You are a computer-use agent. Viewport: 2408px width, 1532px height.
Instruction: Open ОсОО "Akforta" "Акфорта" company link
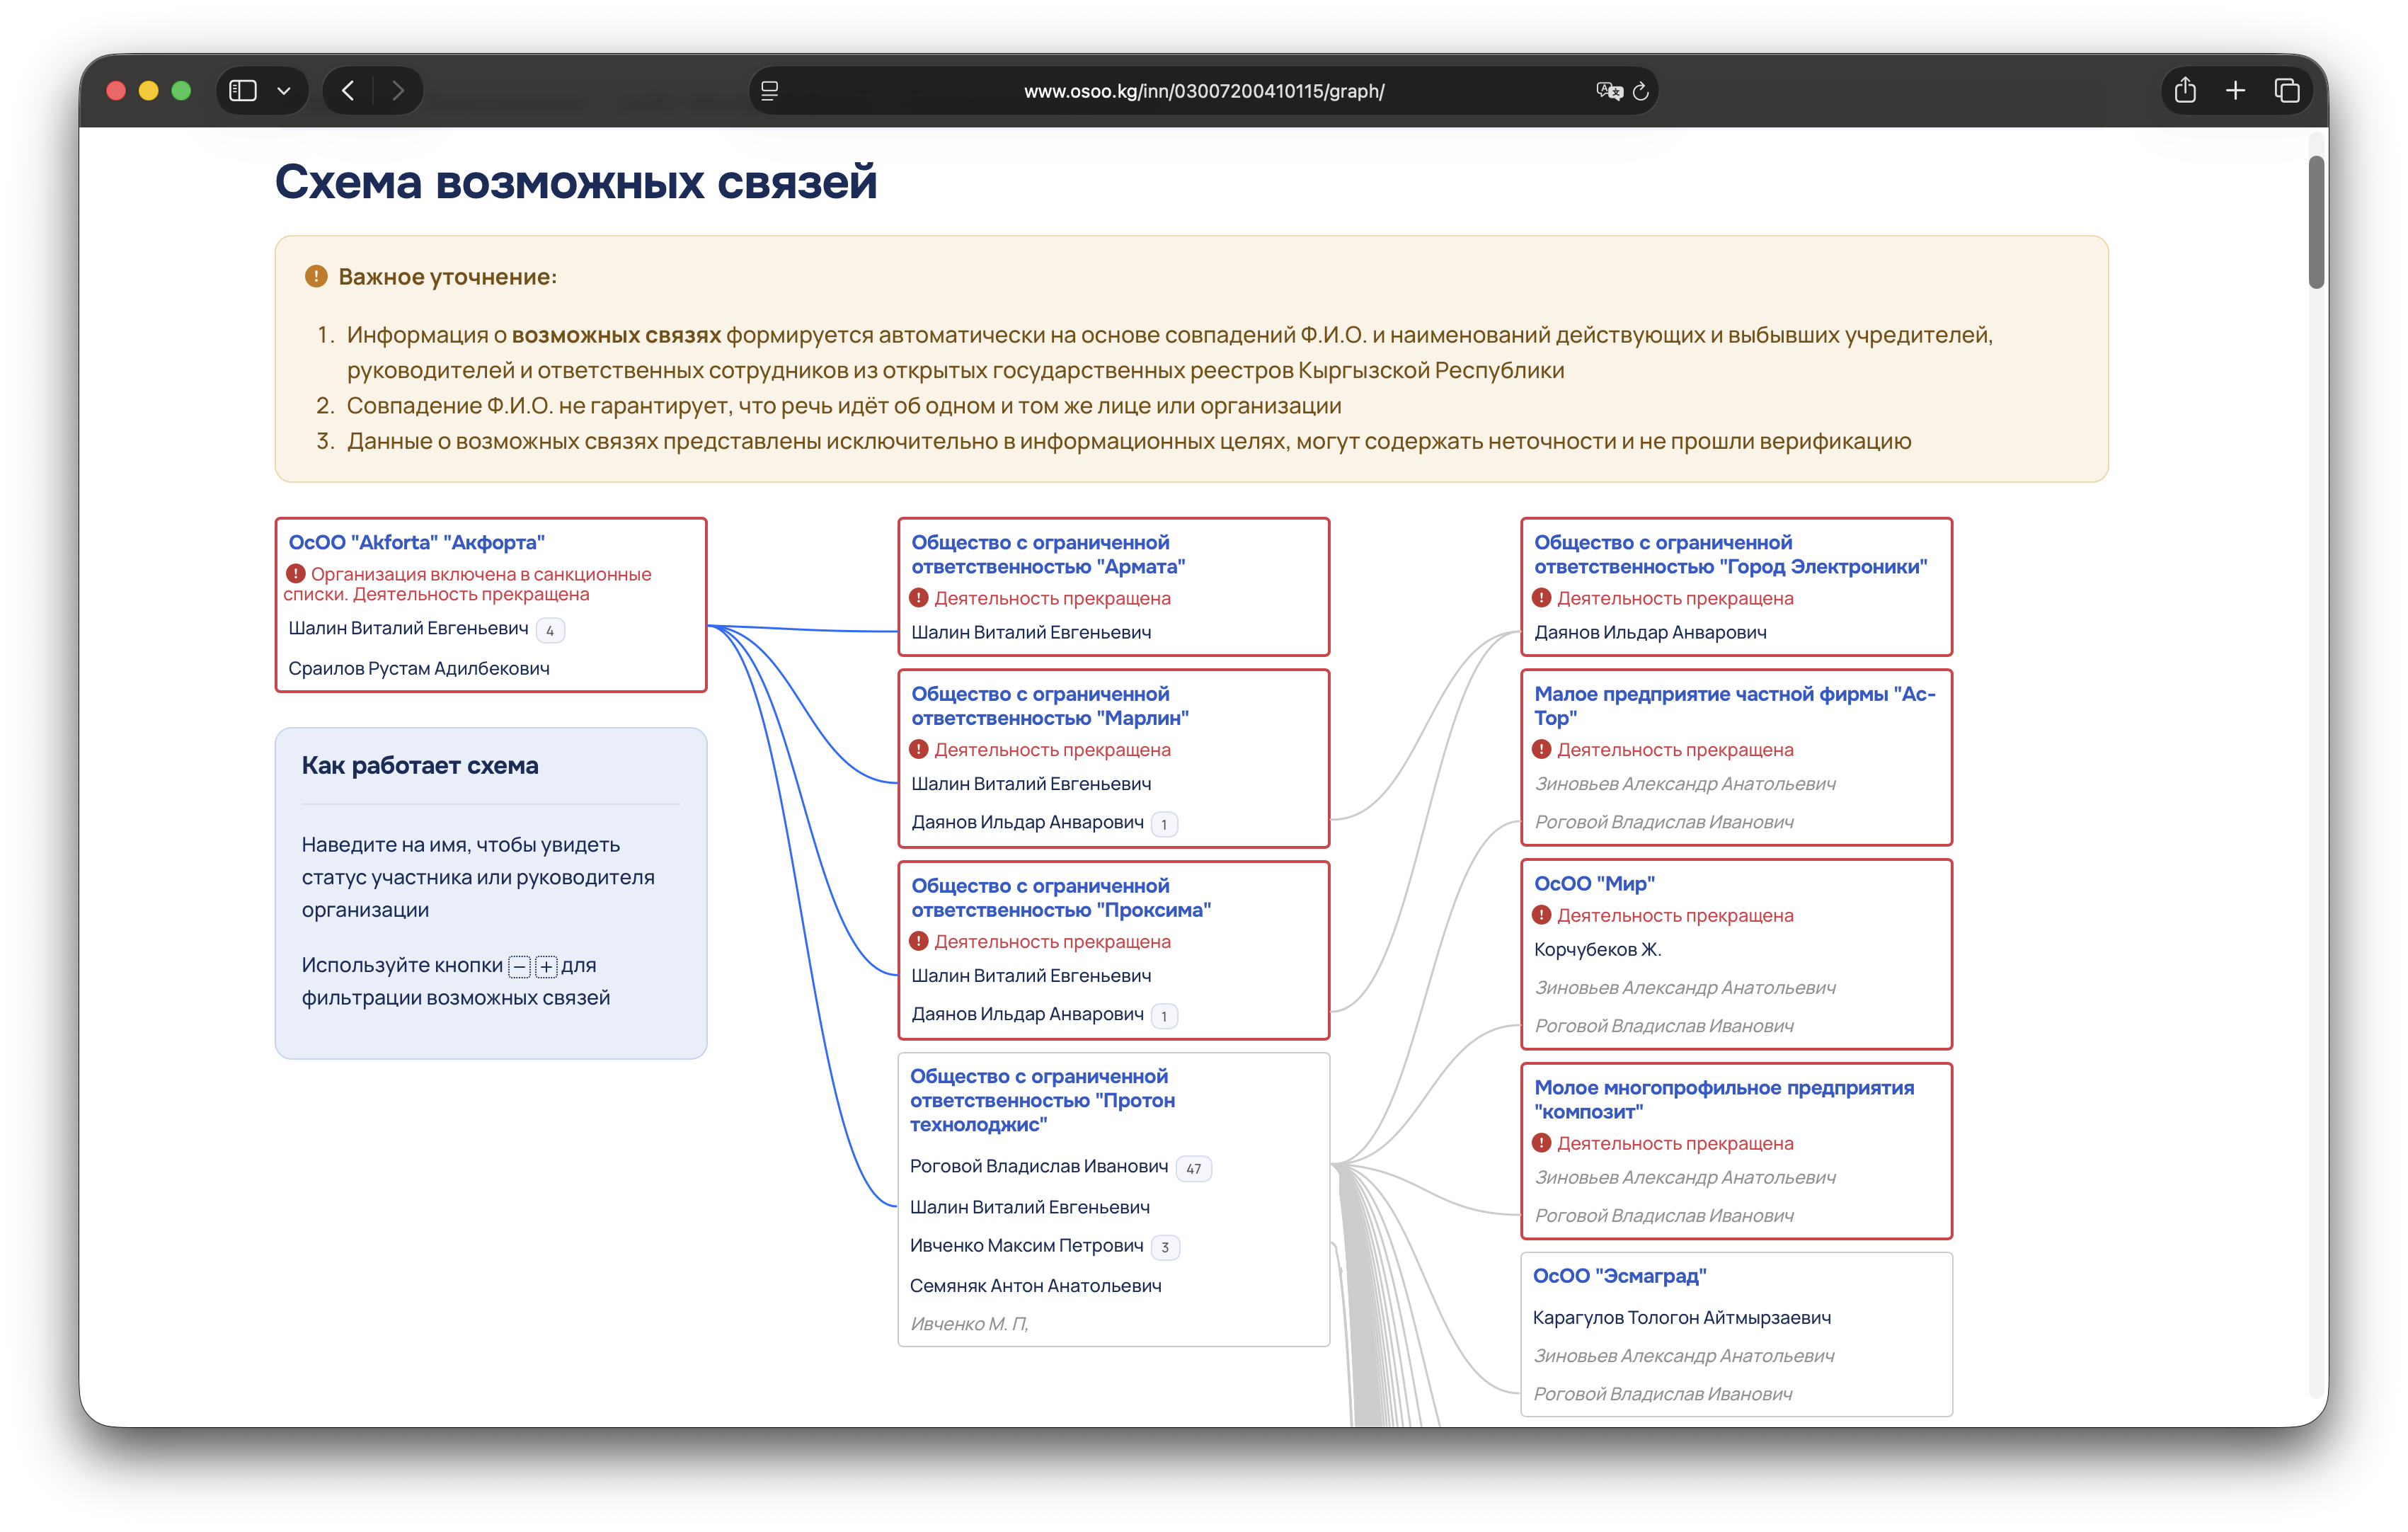click(417, 542)
